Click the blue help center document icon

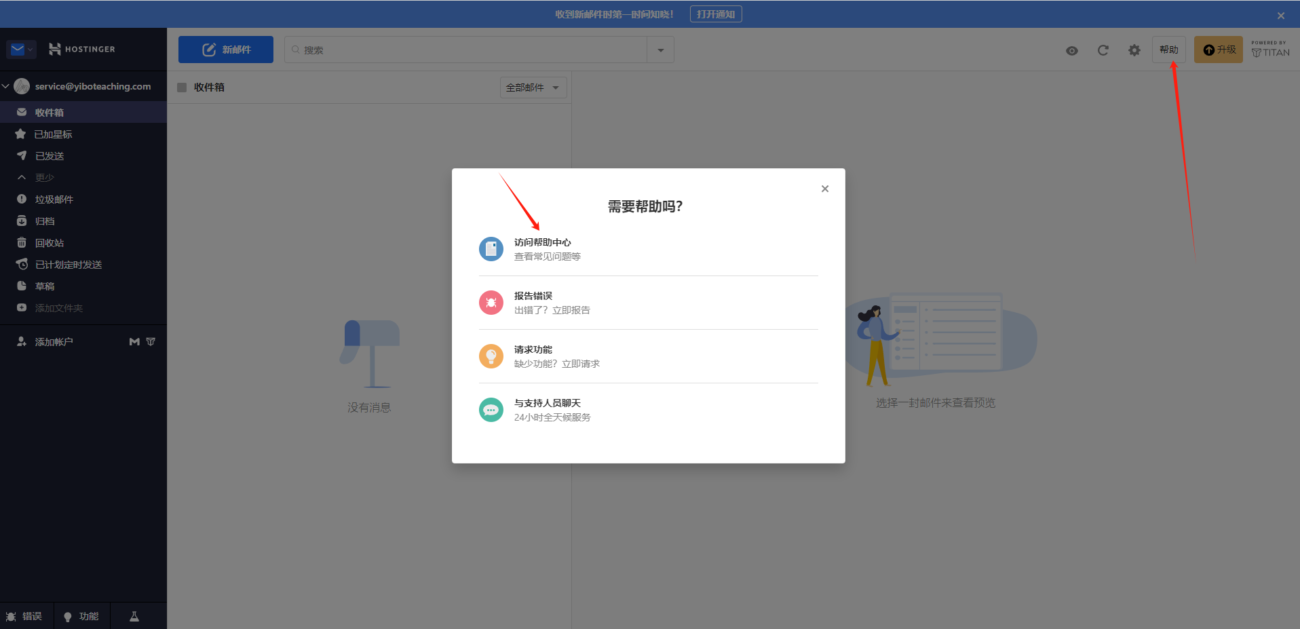[491, 249]
